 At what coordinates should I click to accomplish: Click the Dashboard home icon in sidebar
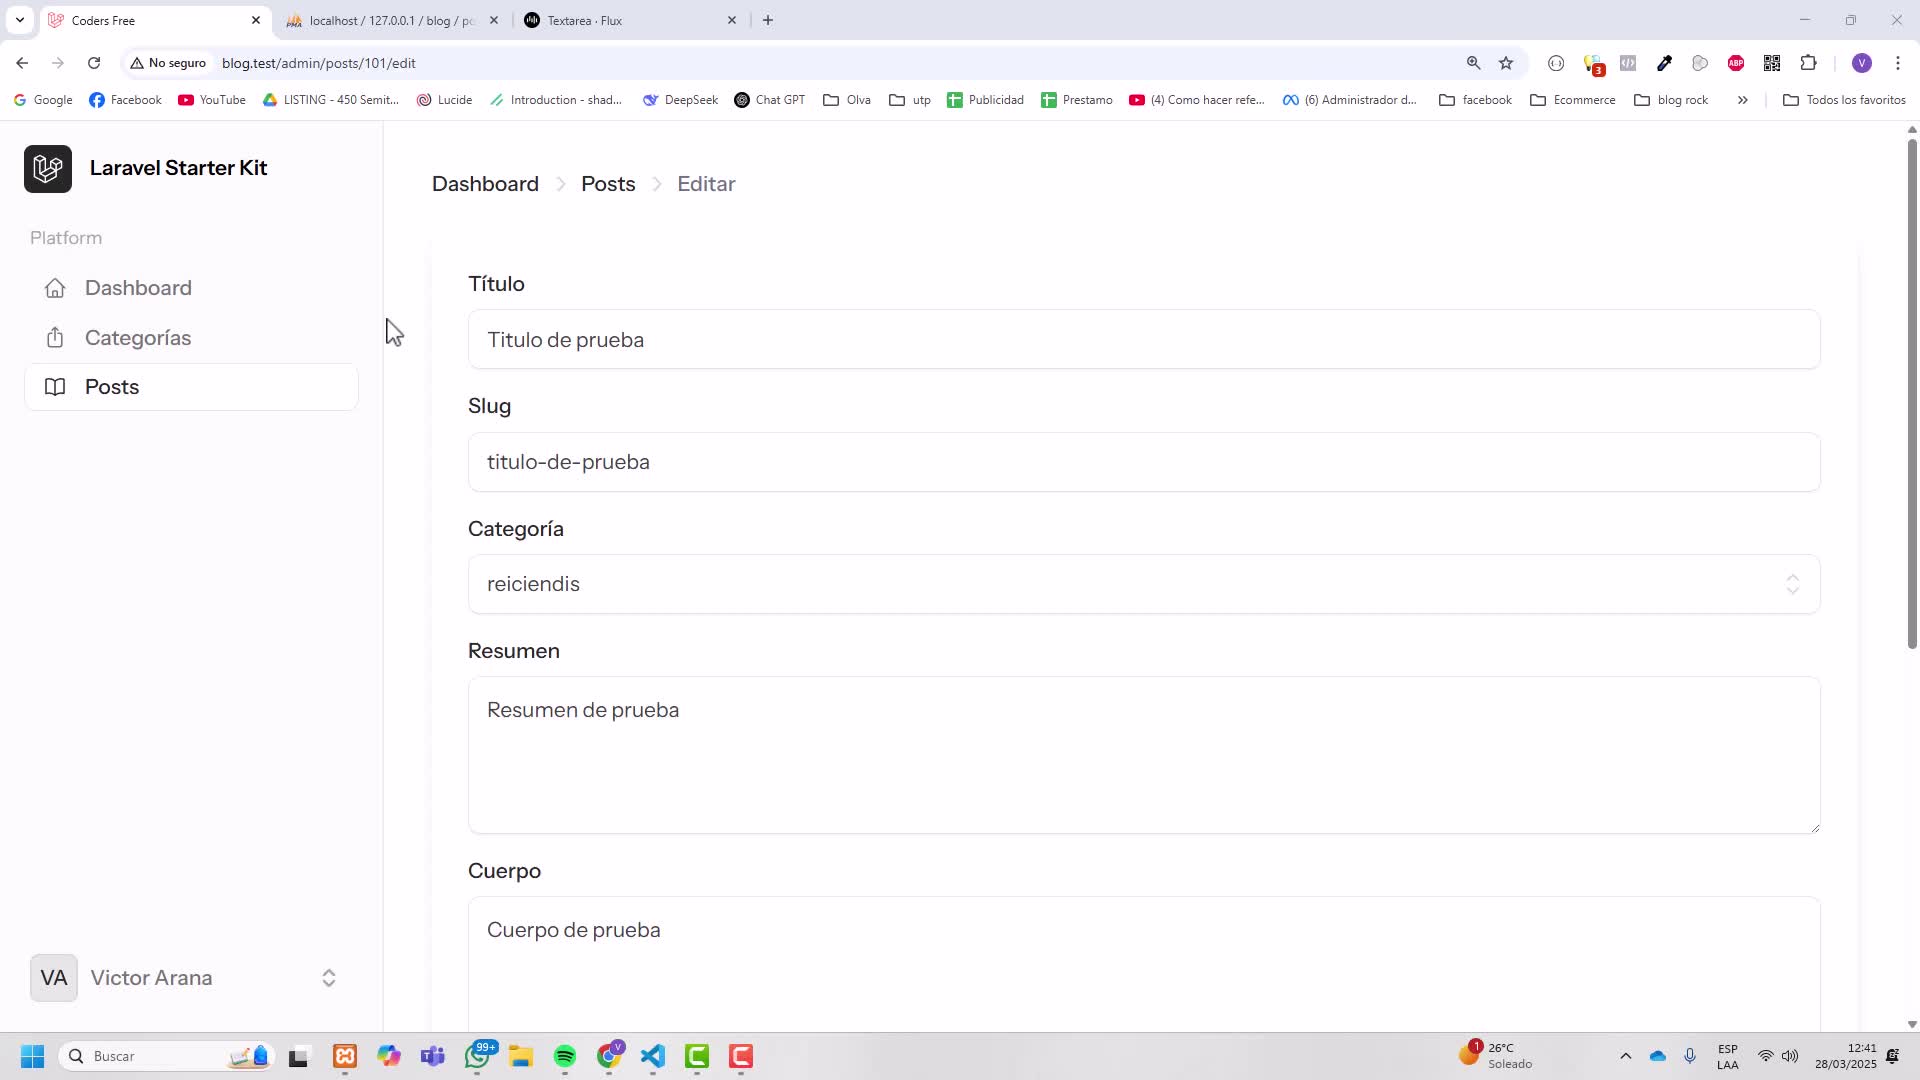(55, 288)
